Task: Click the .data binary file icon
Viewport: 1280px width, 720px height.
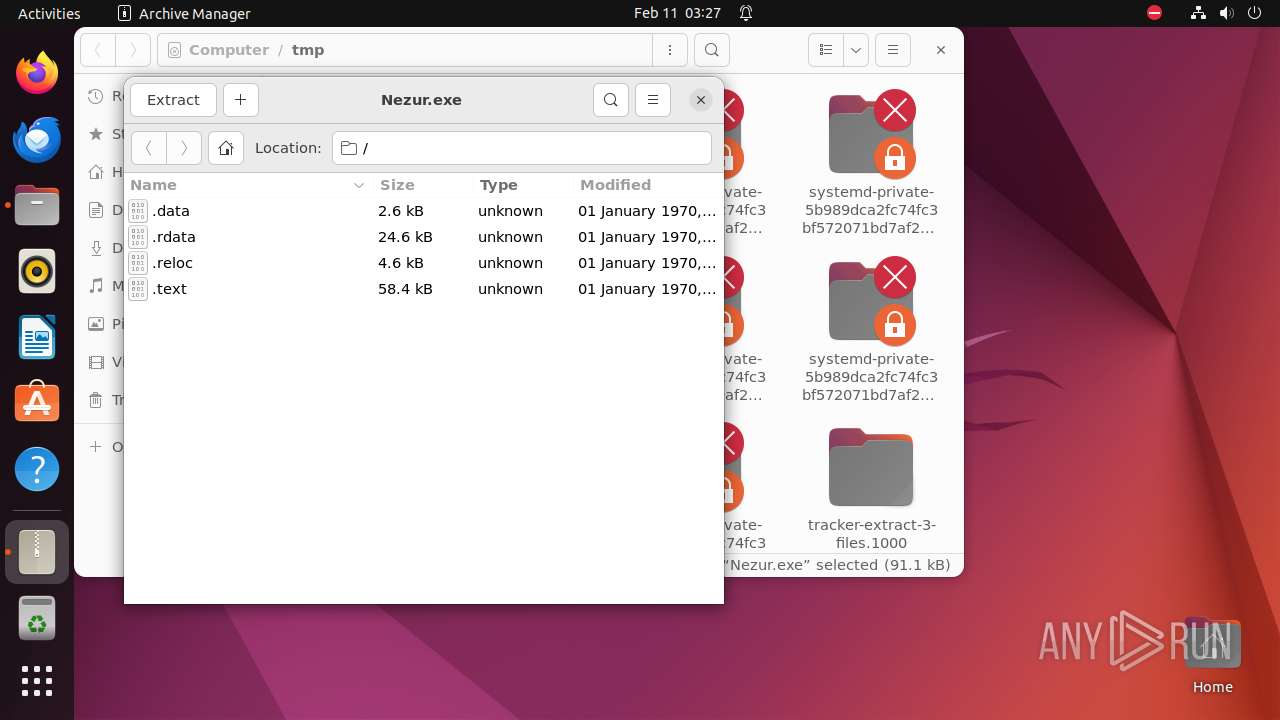Action: [x=138, y=211]
